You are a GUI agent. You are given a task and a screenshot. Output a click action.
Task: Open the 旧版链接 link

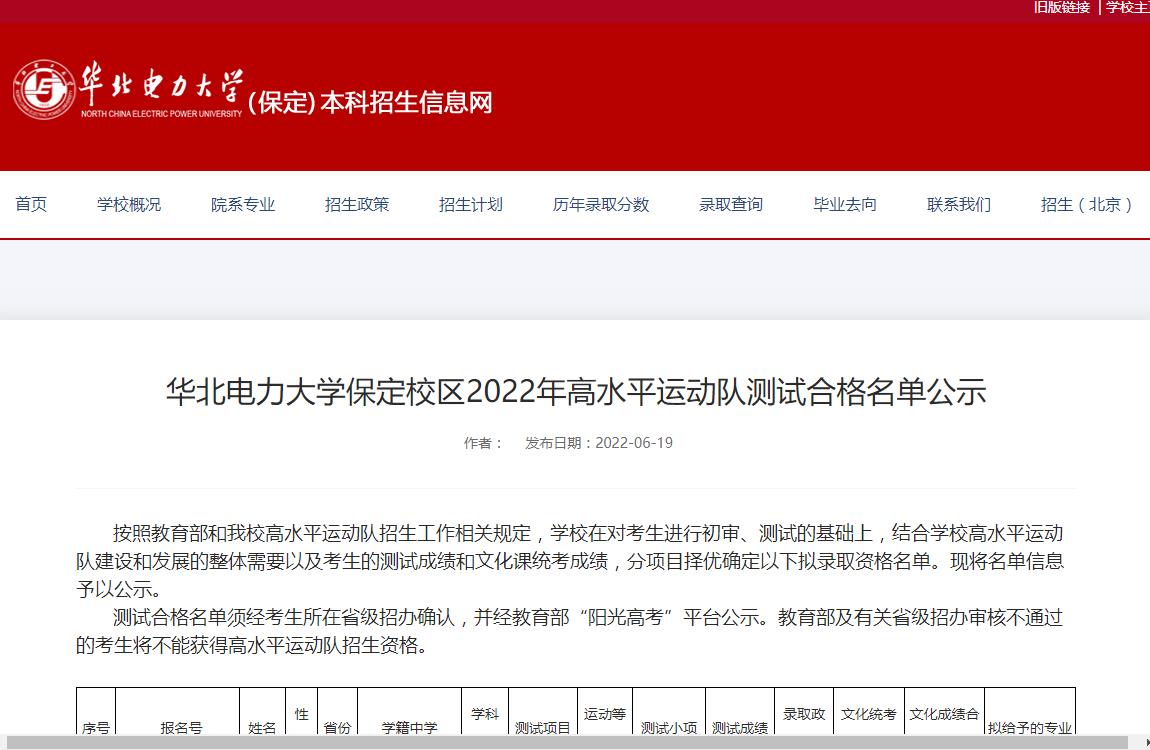tap(1062, 7)
